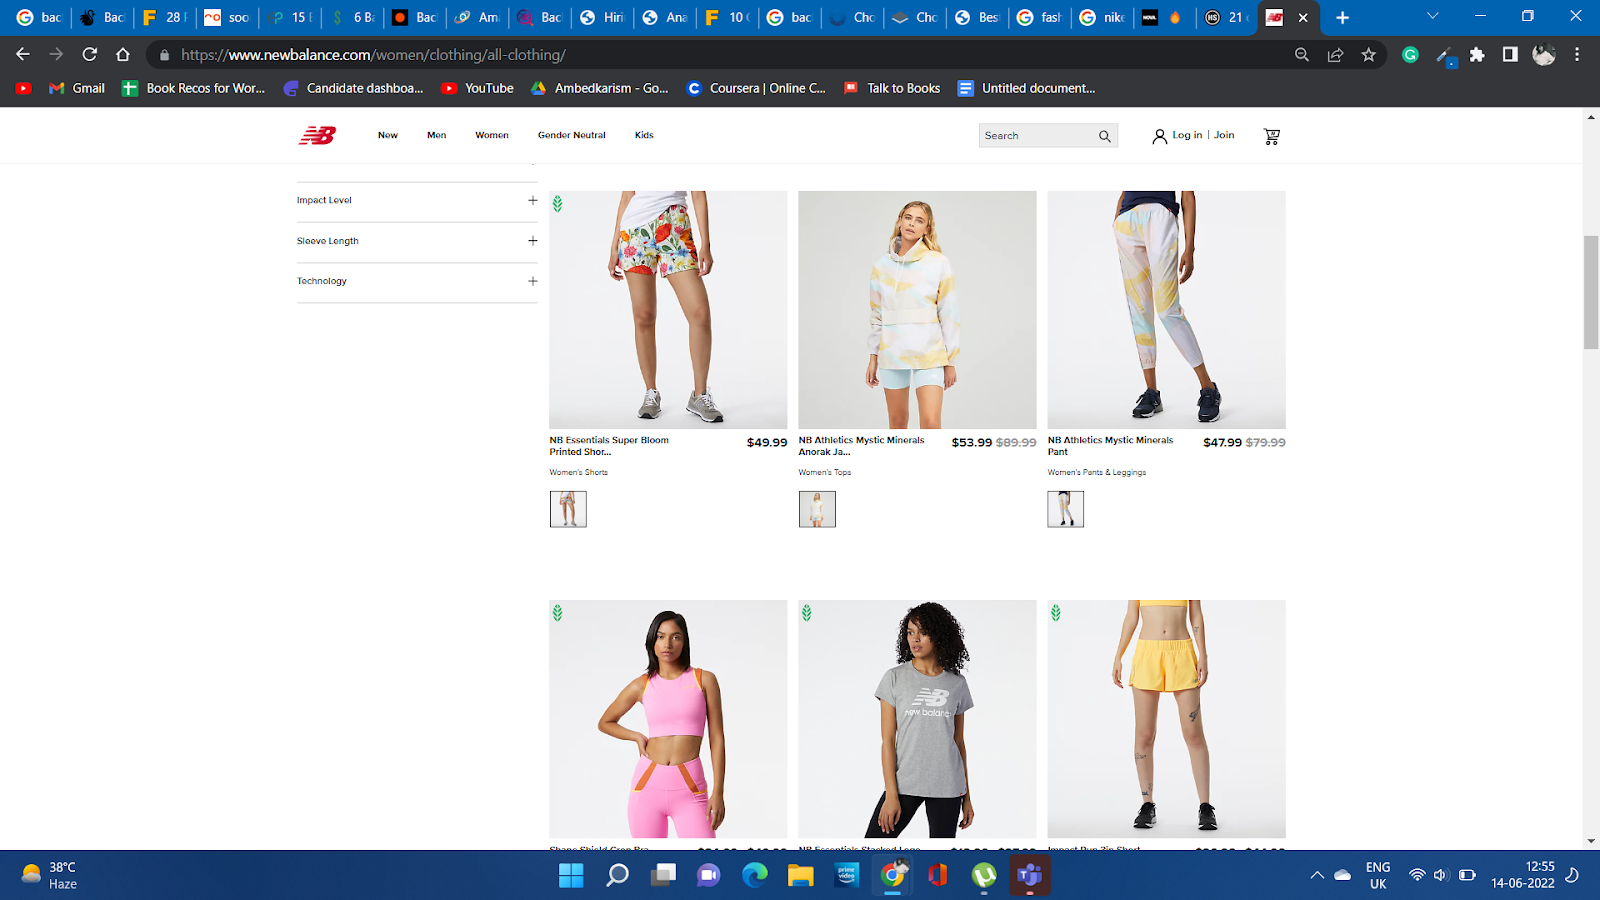The width and height of the screenshot is (1600, 900).
Task: Bookmark this page with the star icon
Action: tap(1369, 55)
